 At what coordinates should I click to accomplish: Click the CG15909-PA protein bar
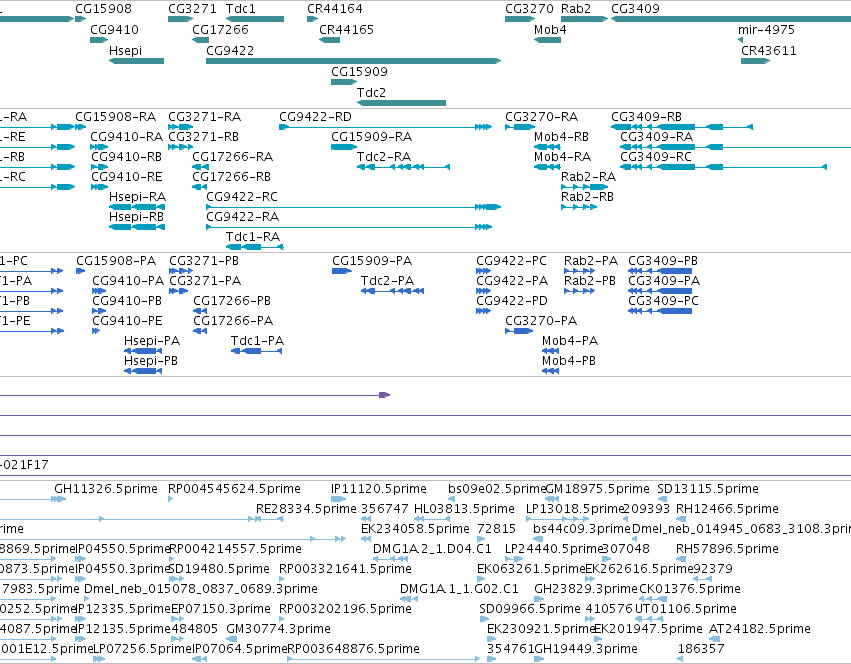342,271
